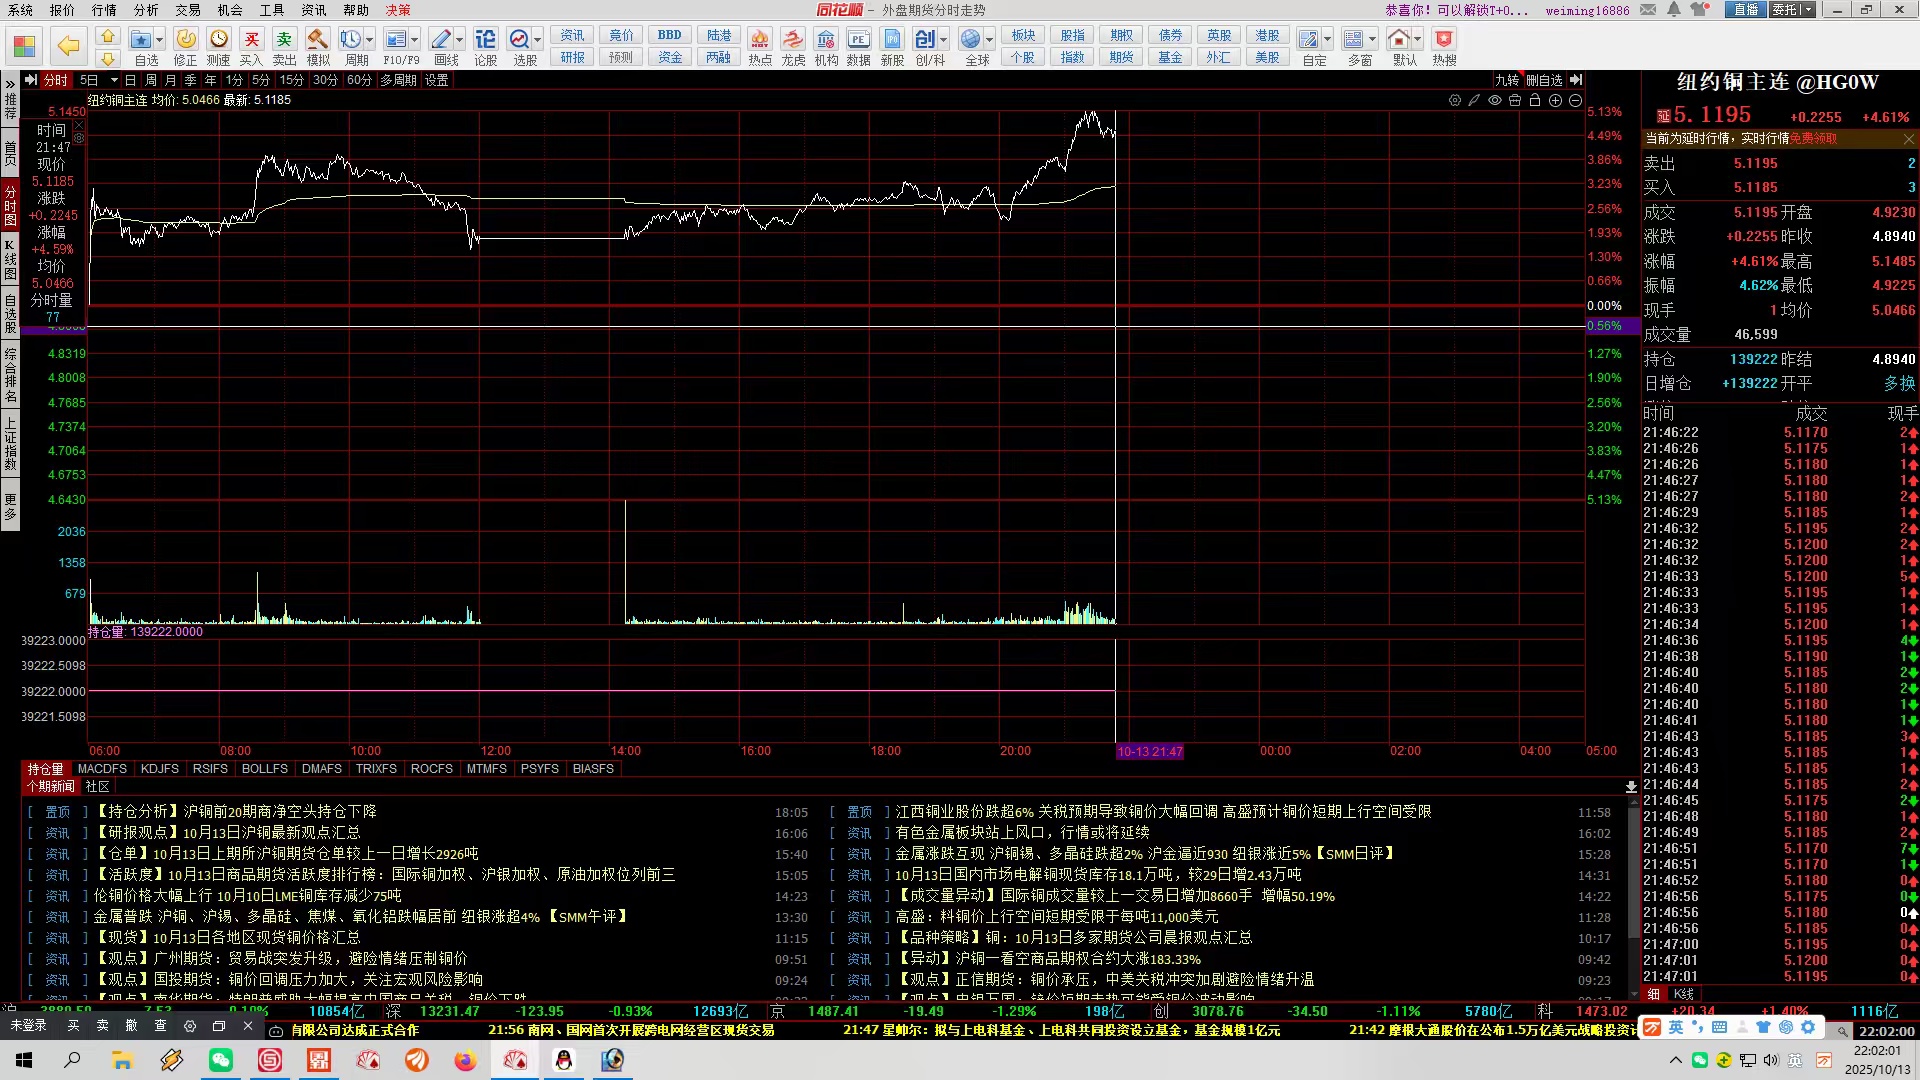Expand the 全球 globe dropdown arrow
This screenshot has height=1080, width=1920.
click(990, 40)
